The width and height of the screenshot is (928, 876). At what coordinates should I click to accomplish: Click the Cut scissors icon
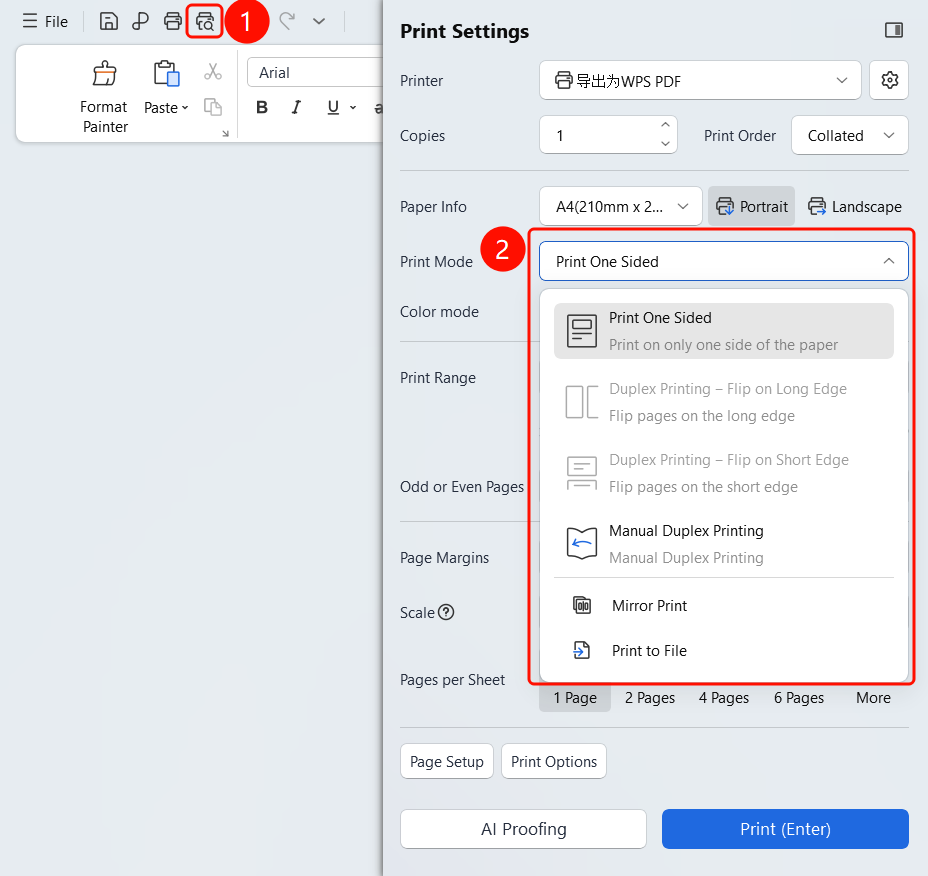(x=213, y=72)
